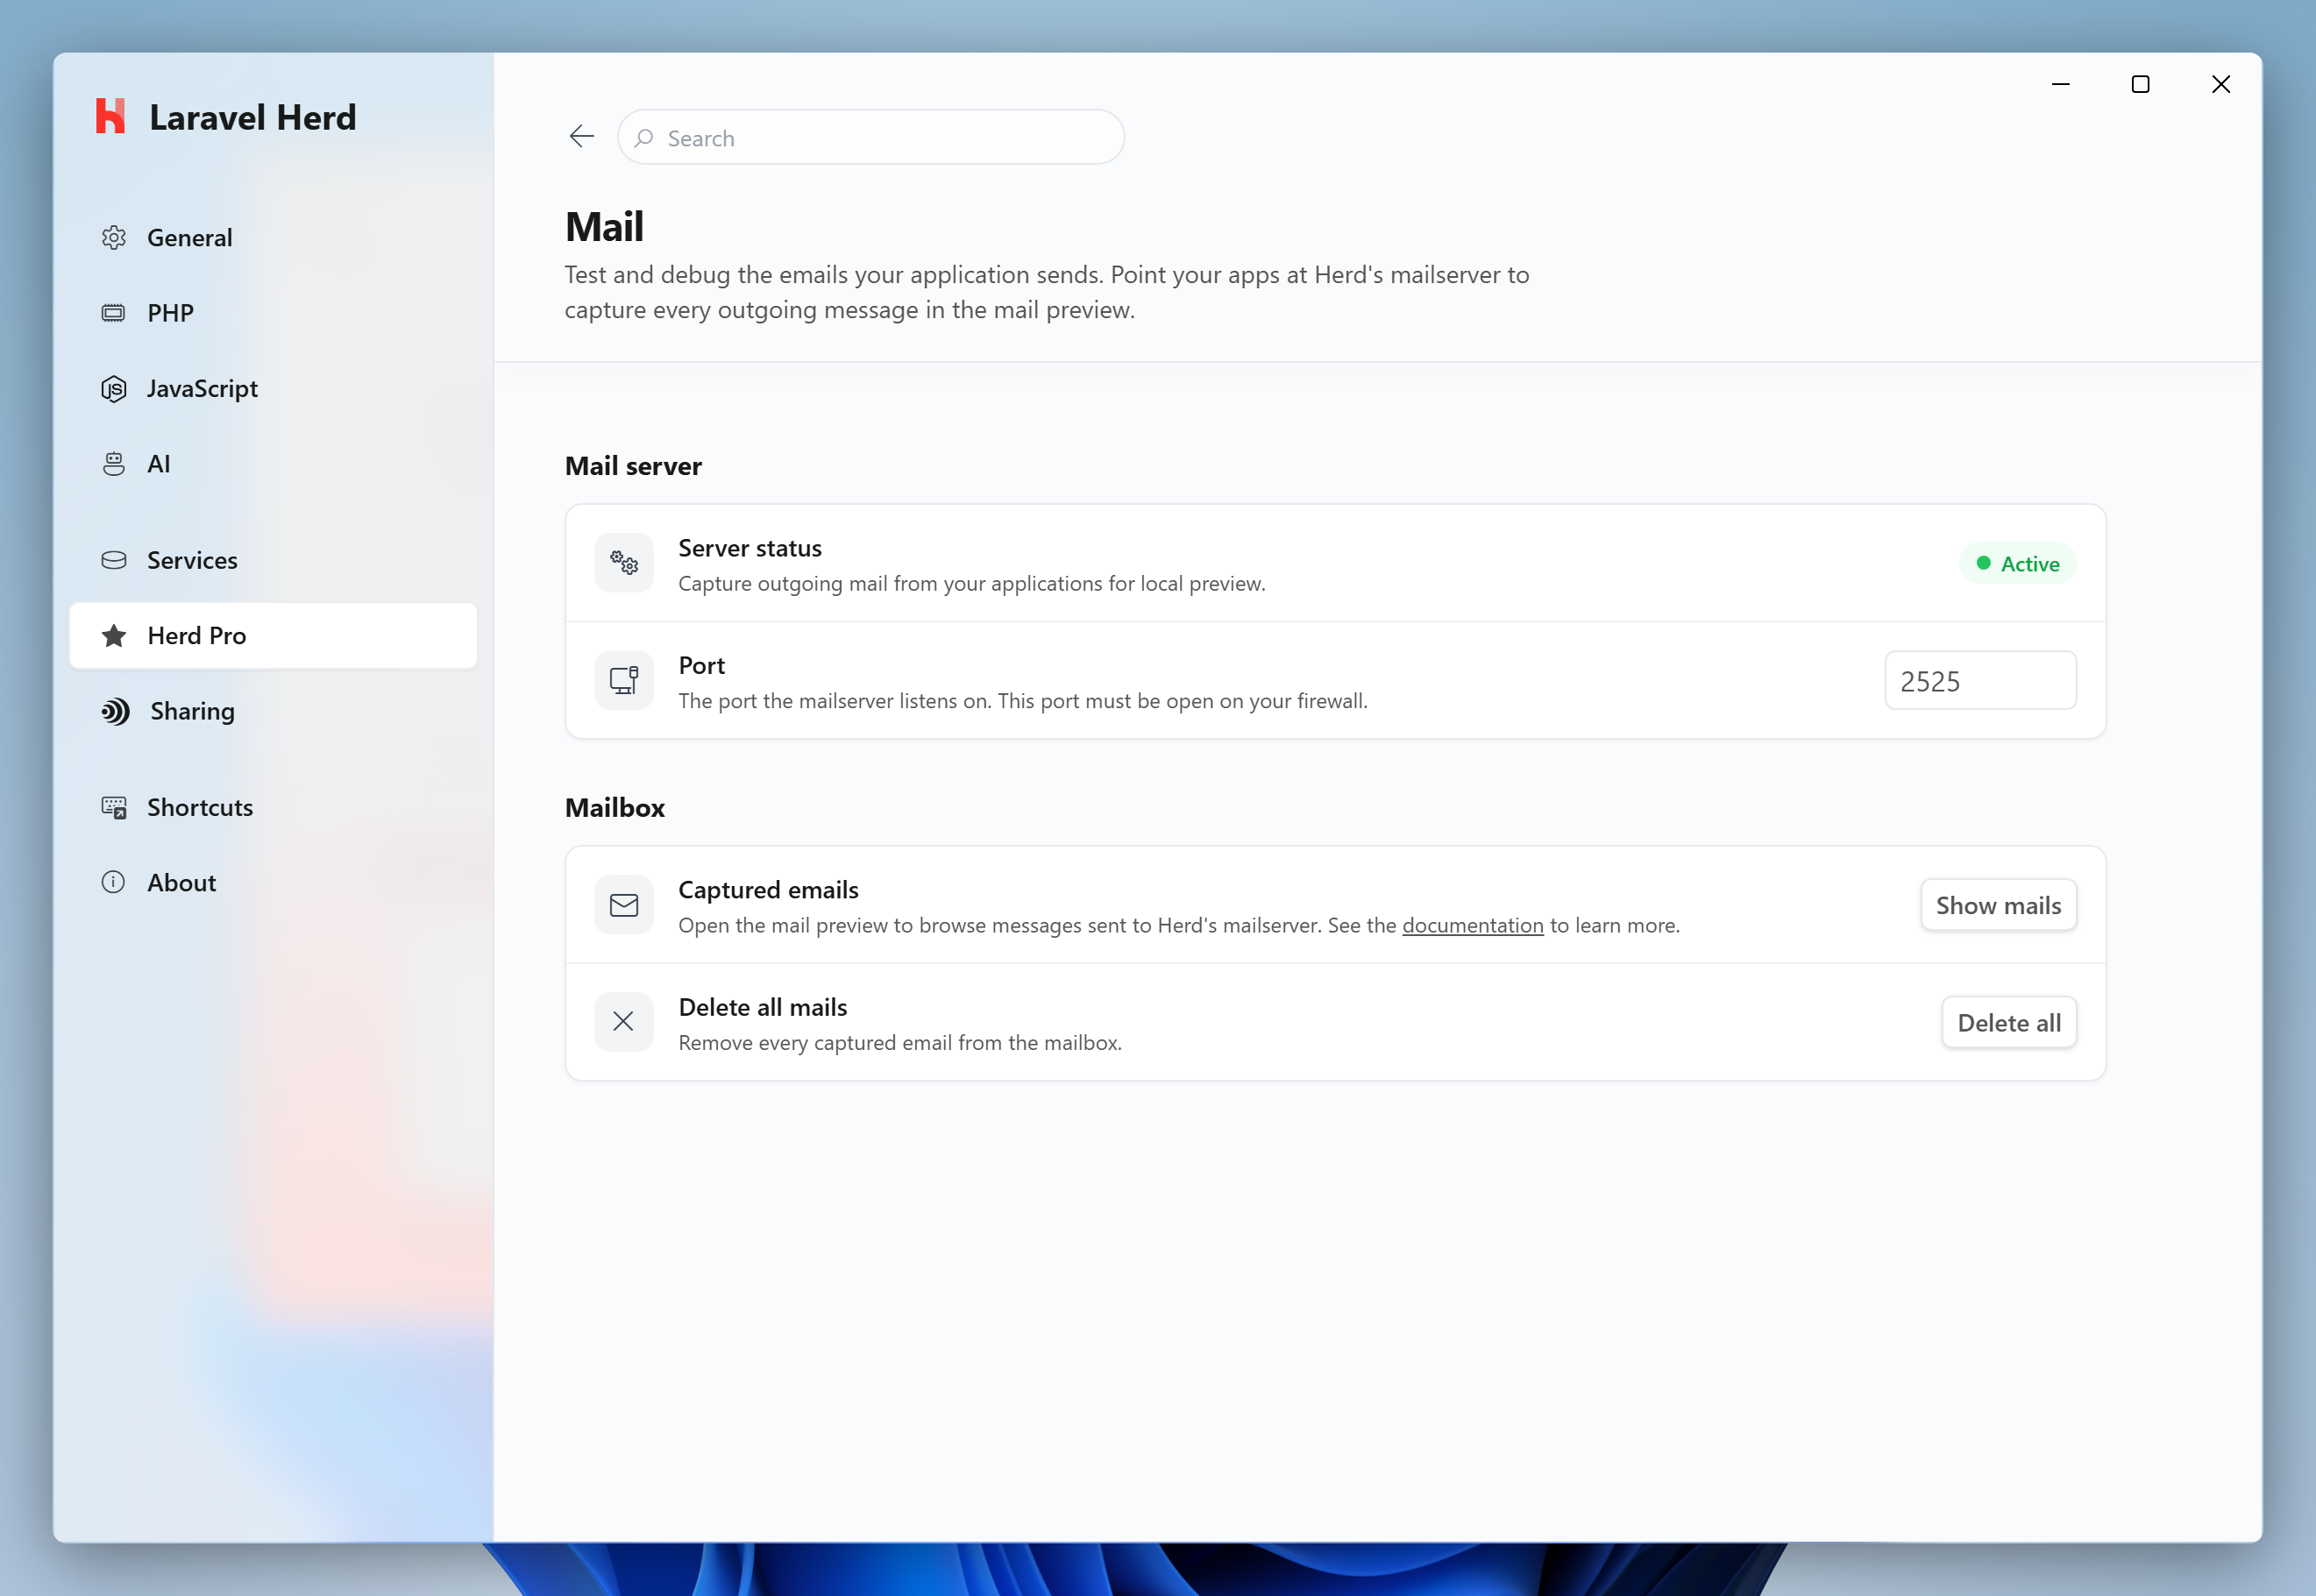
Task: Click the Server status gears icon
Action: (624, 563)
